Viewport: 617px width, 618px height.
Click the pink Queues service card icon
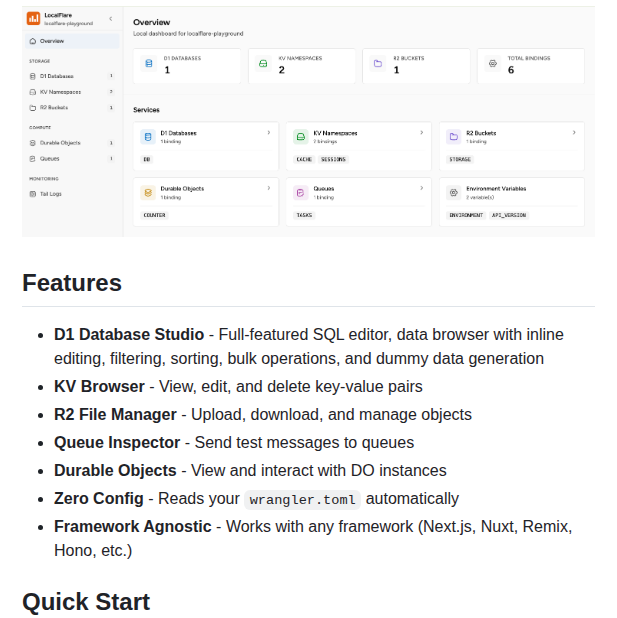pyautogui.click(x=300, y=191)
